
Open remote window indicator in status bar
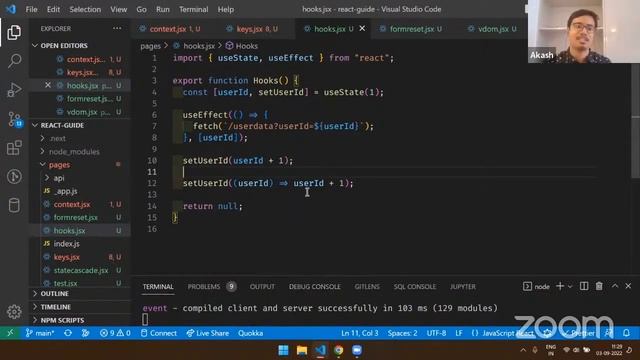[10, 333]
